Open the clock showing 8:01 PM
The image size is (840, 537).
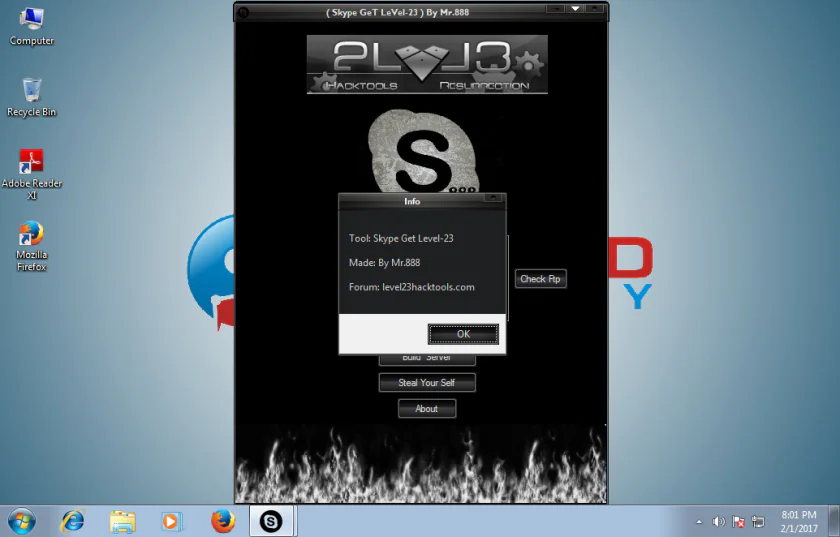799,521
